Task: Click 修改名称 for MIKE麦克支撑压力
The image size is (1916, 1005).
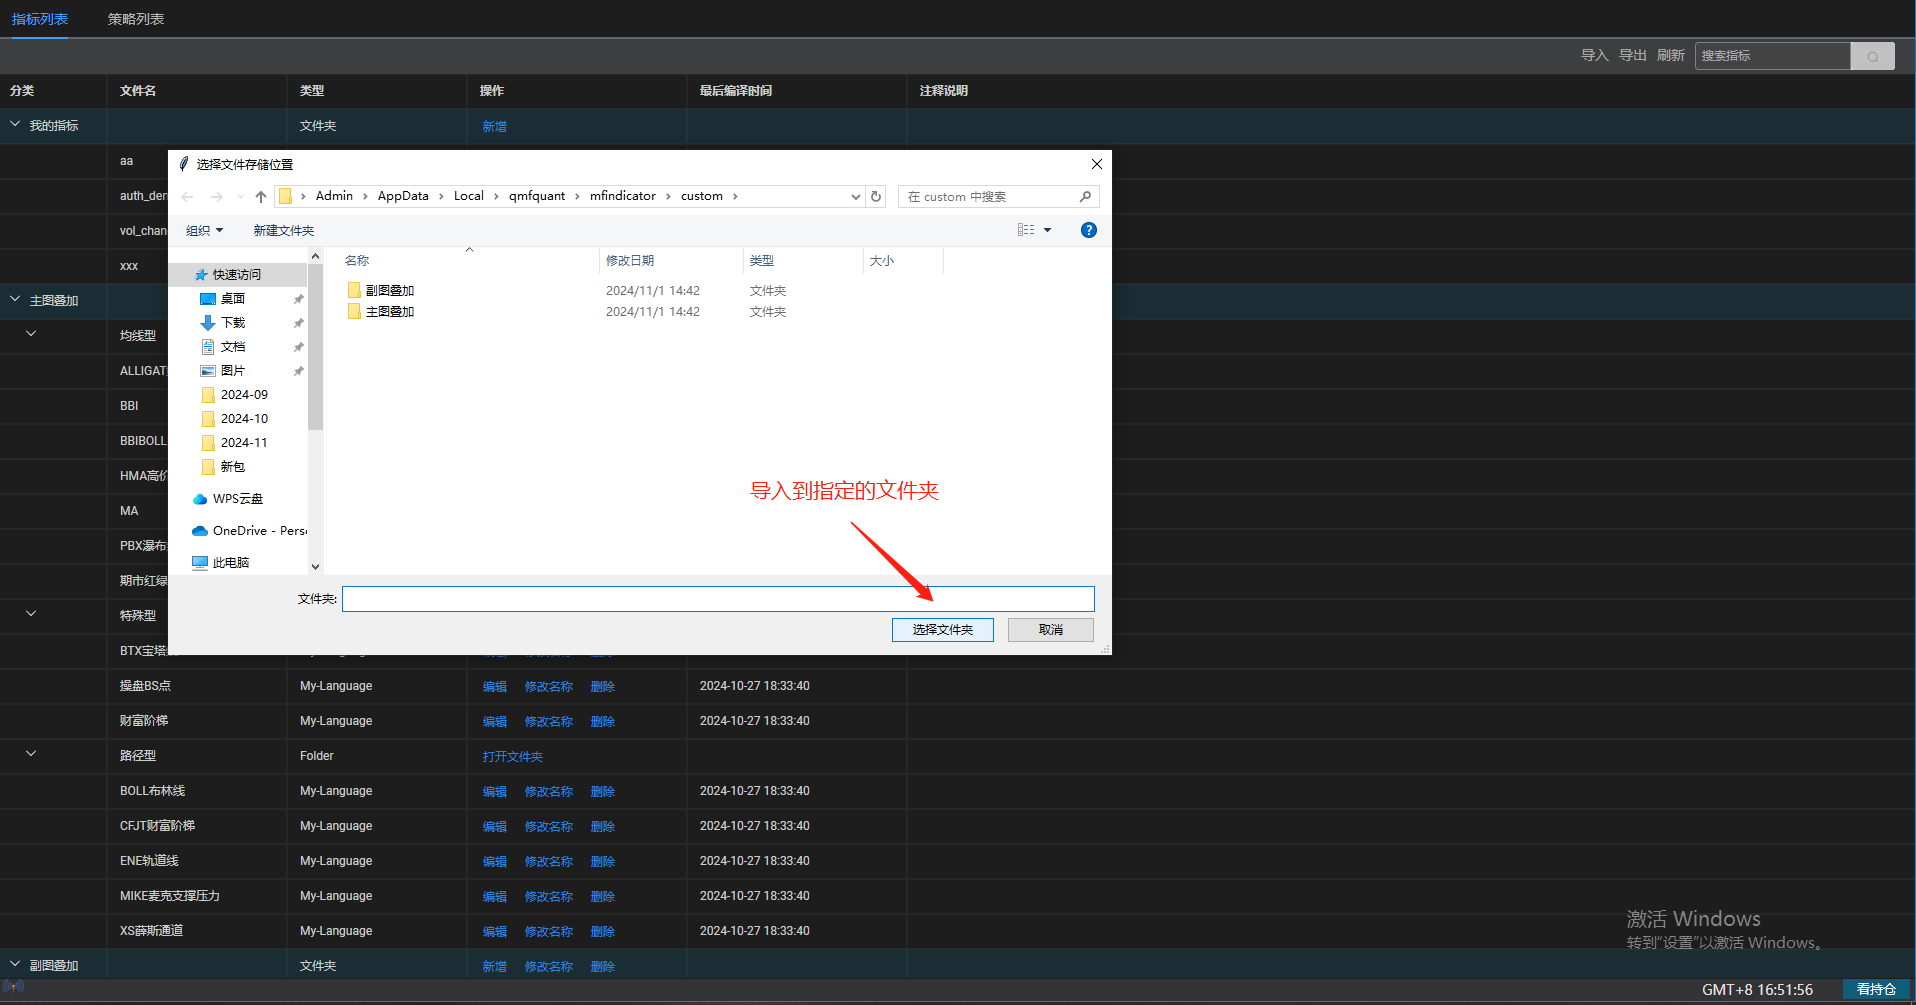Action: tap(548, 897)
